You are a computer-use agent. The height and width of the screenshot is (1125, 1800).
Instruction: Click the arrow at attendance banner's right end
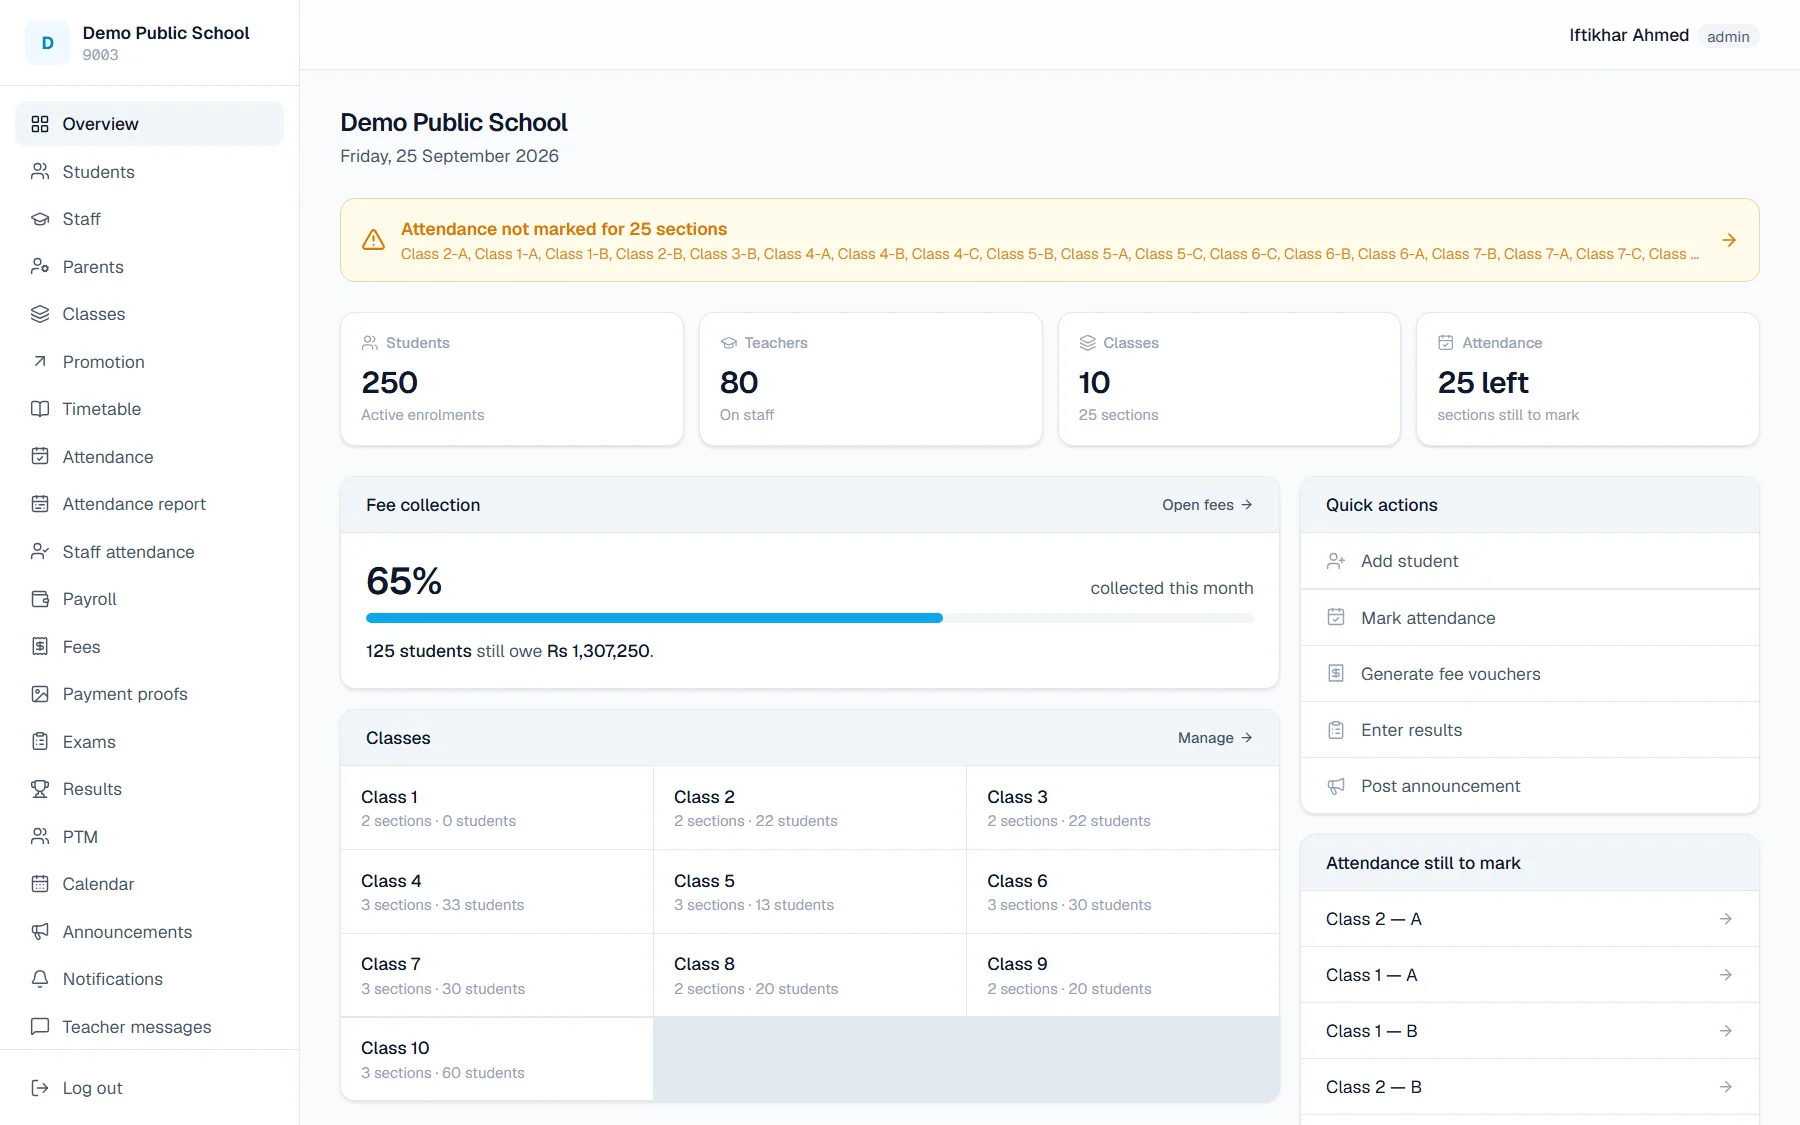[x=1729, y=240]
